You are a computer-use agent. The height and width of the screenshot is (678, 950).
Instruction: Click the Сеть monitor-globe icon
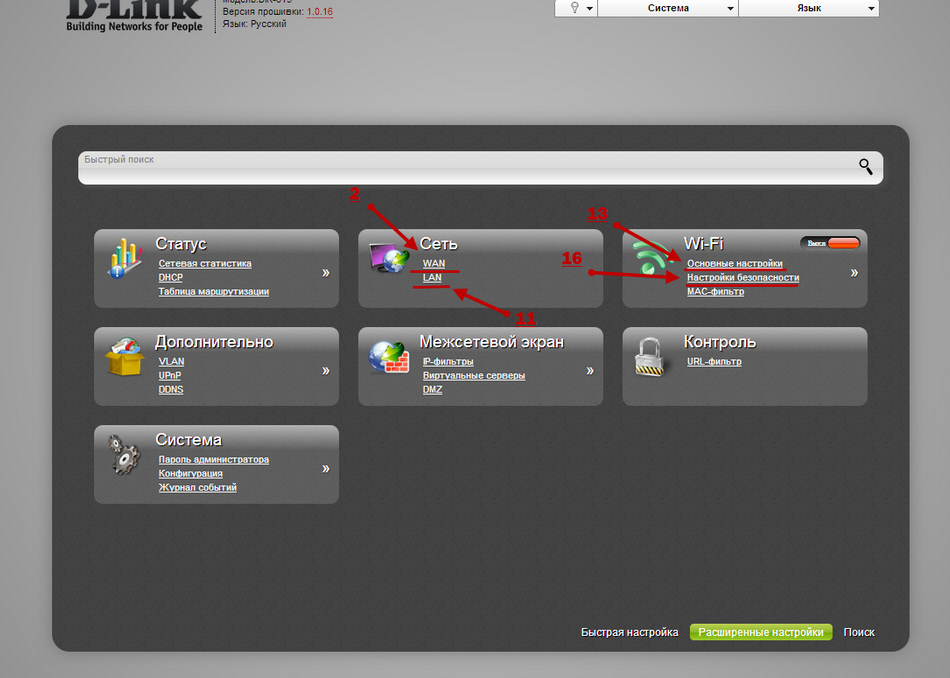[389, 258]
